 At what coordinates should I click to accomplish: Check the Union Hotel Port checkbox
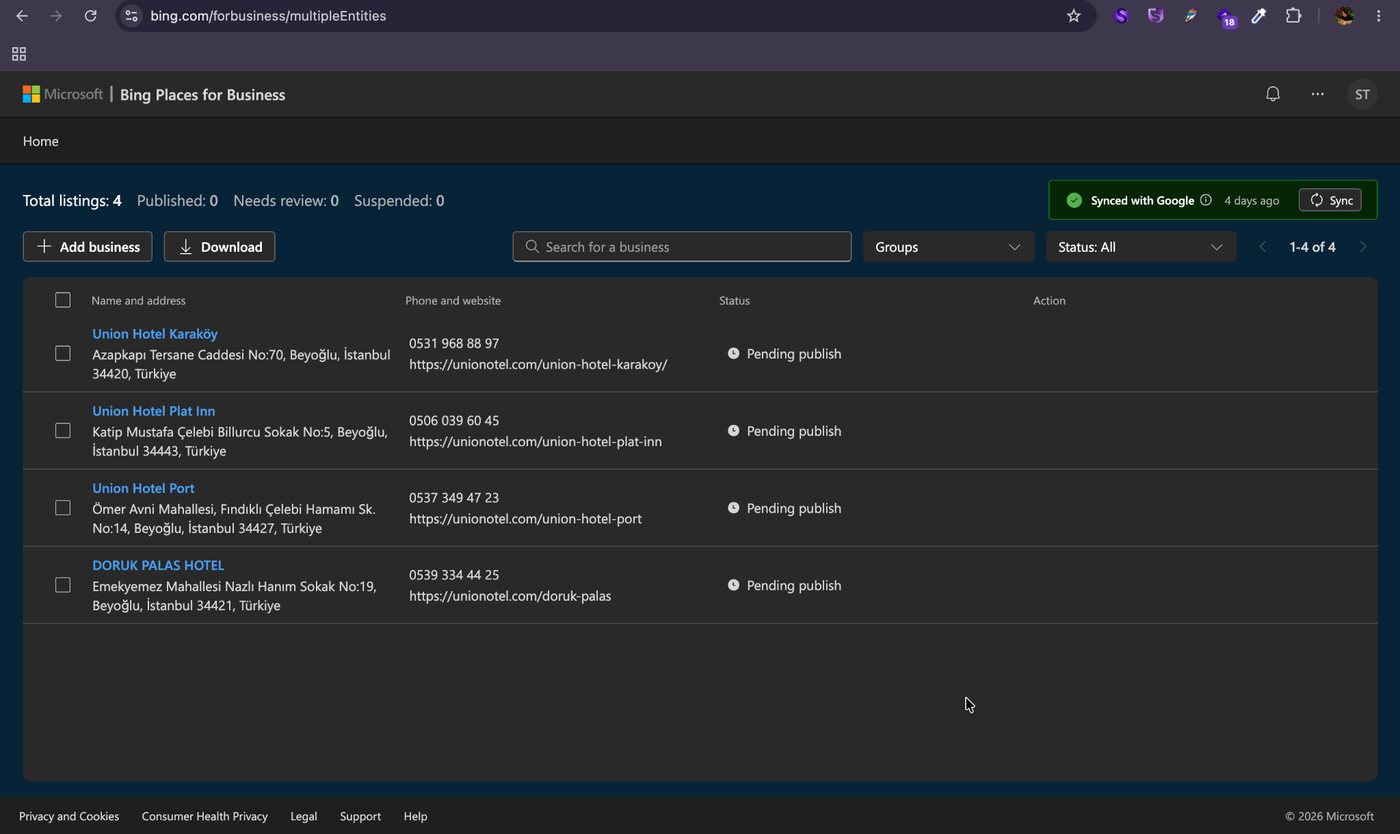pos(63,508)
